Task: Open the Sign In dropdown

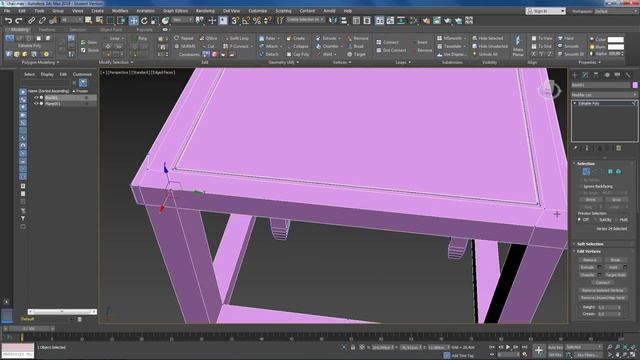Action: click(545, 11)
